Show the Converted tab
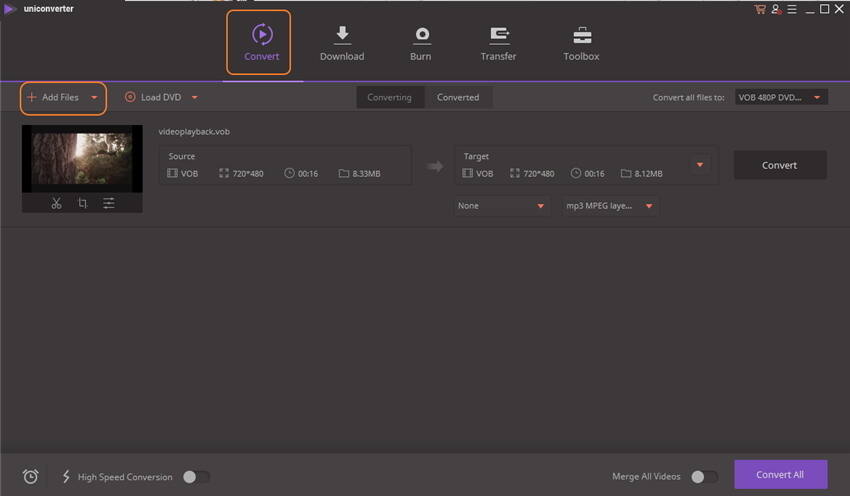This screenshot has width=850, height=496. (x=458, y=98)
